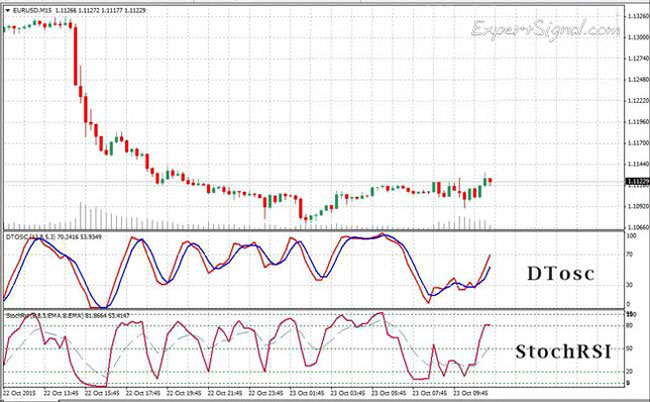Click the 50 level on the StochRSI scale
The width and height of the screenshot is (650, 402).
(628, 349)
